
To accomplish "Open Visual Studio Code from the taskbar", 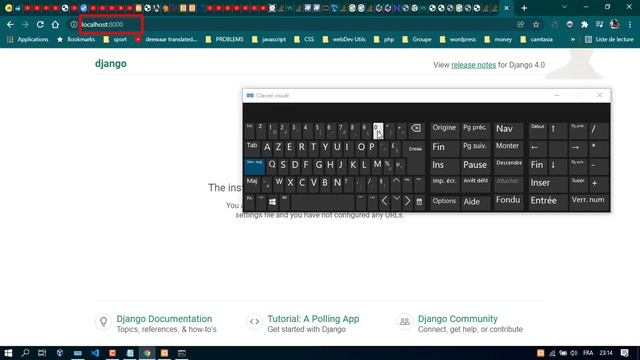I will (95, 353).
